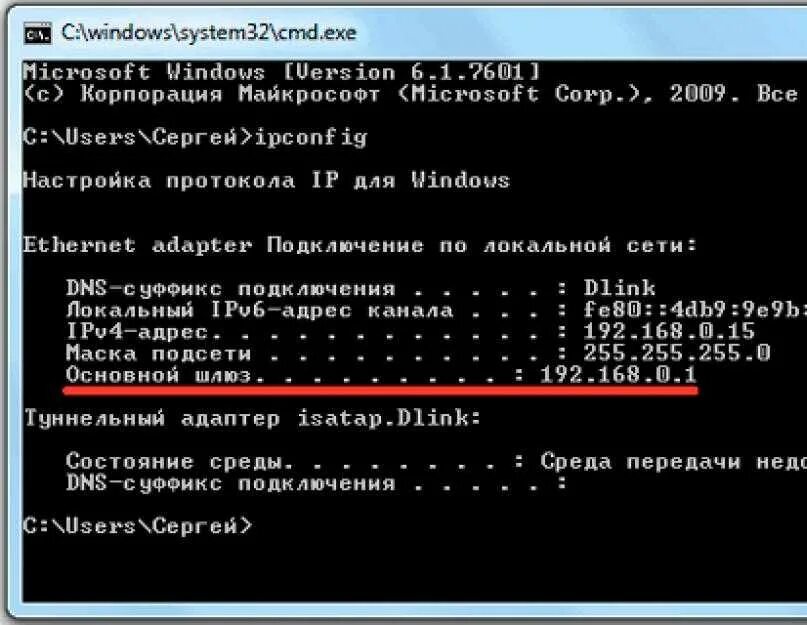Click the fe80::4db9:9e9b IPv6 address
This screenshot has width=807, height=625.
(694, 309)
